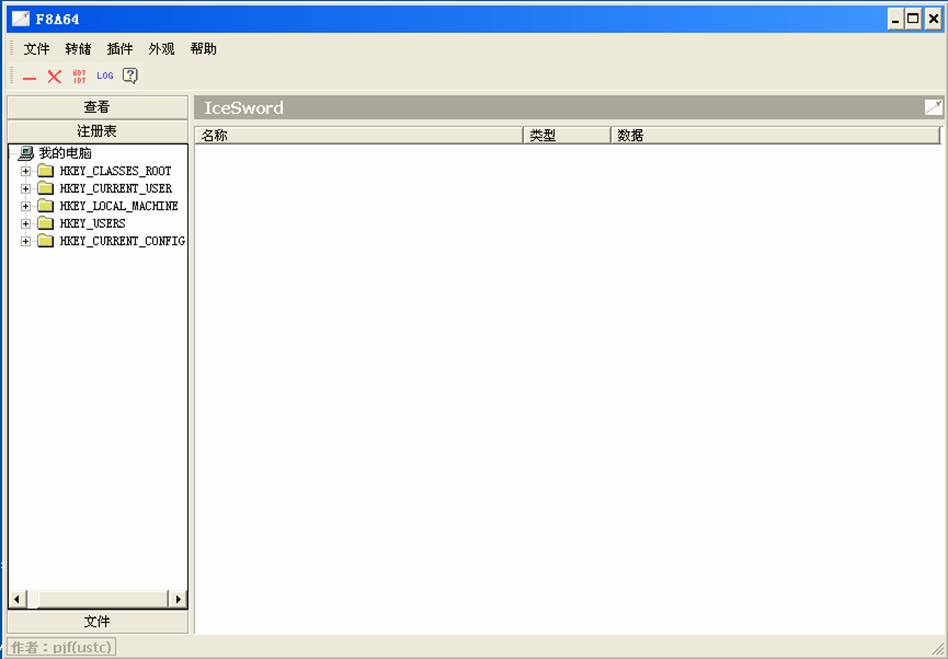Open the 外观 menu
The height and width of the screenshot is (659, 948).
[161, 49]
